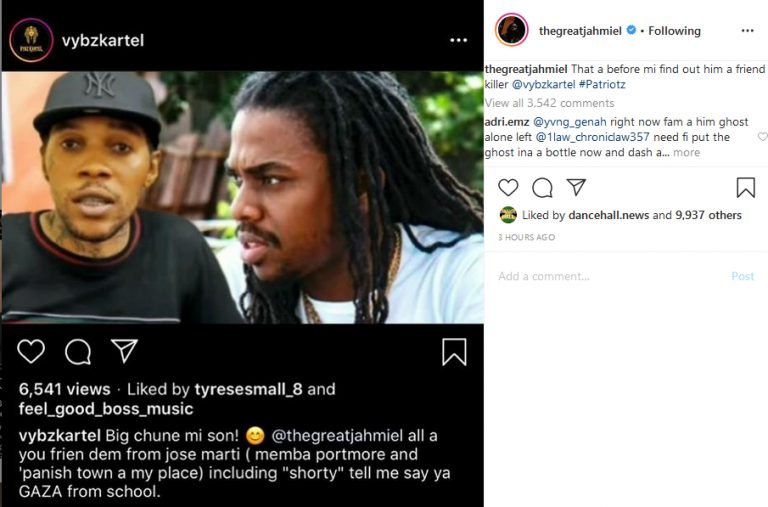768x507 pixels.
Task: Expand the truncated comment with "more"
Action: pos(686,153)
